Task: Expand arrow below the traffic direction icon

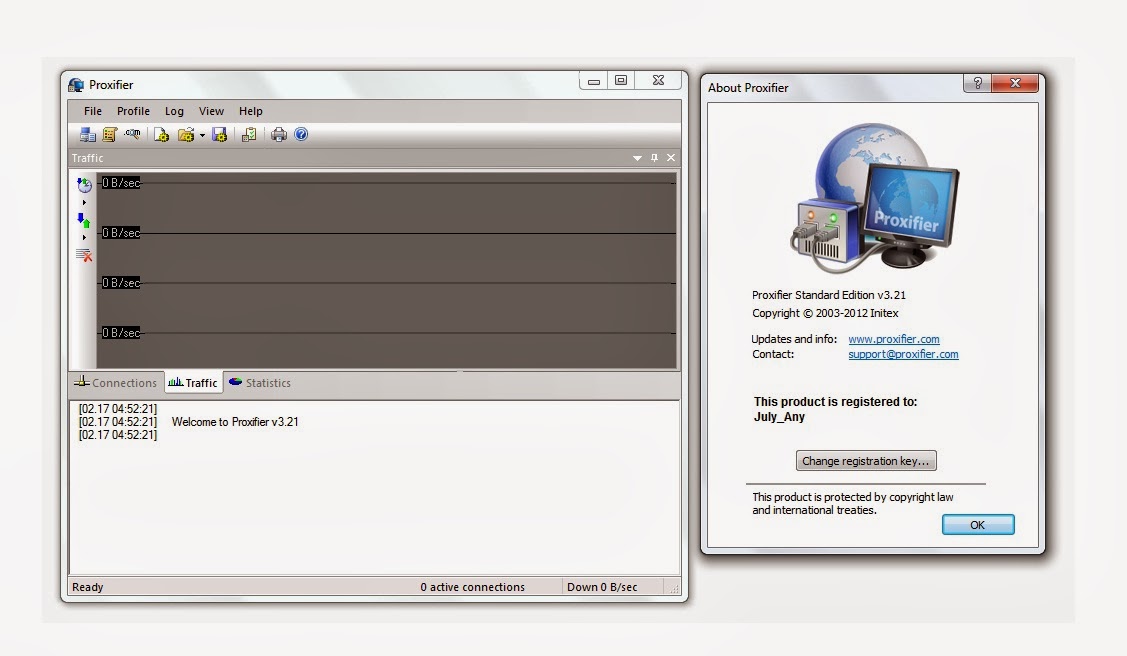Action: click(x=84, y=238)
